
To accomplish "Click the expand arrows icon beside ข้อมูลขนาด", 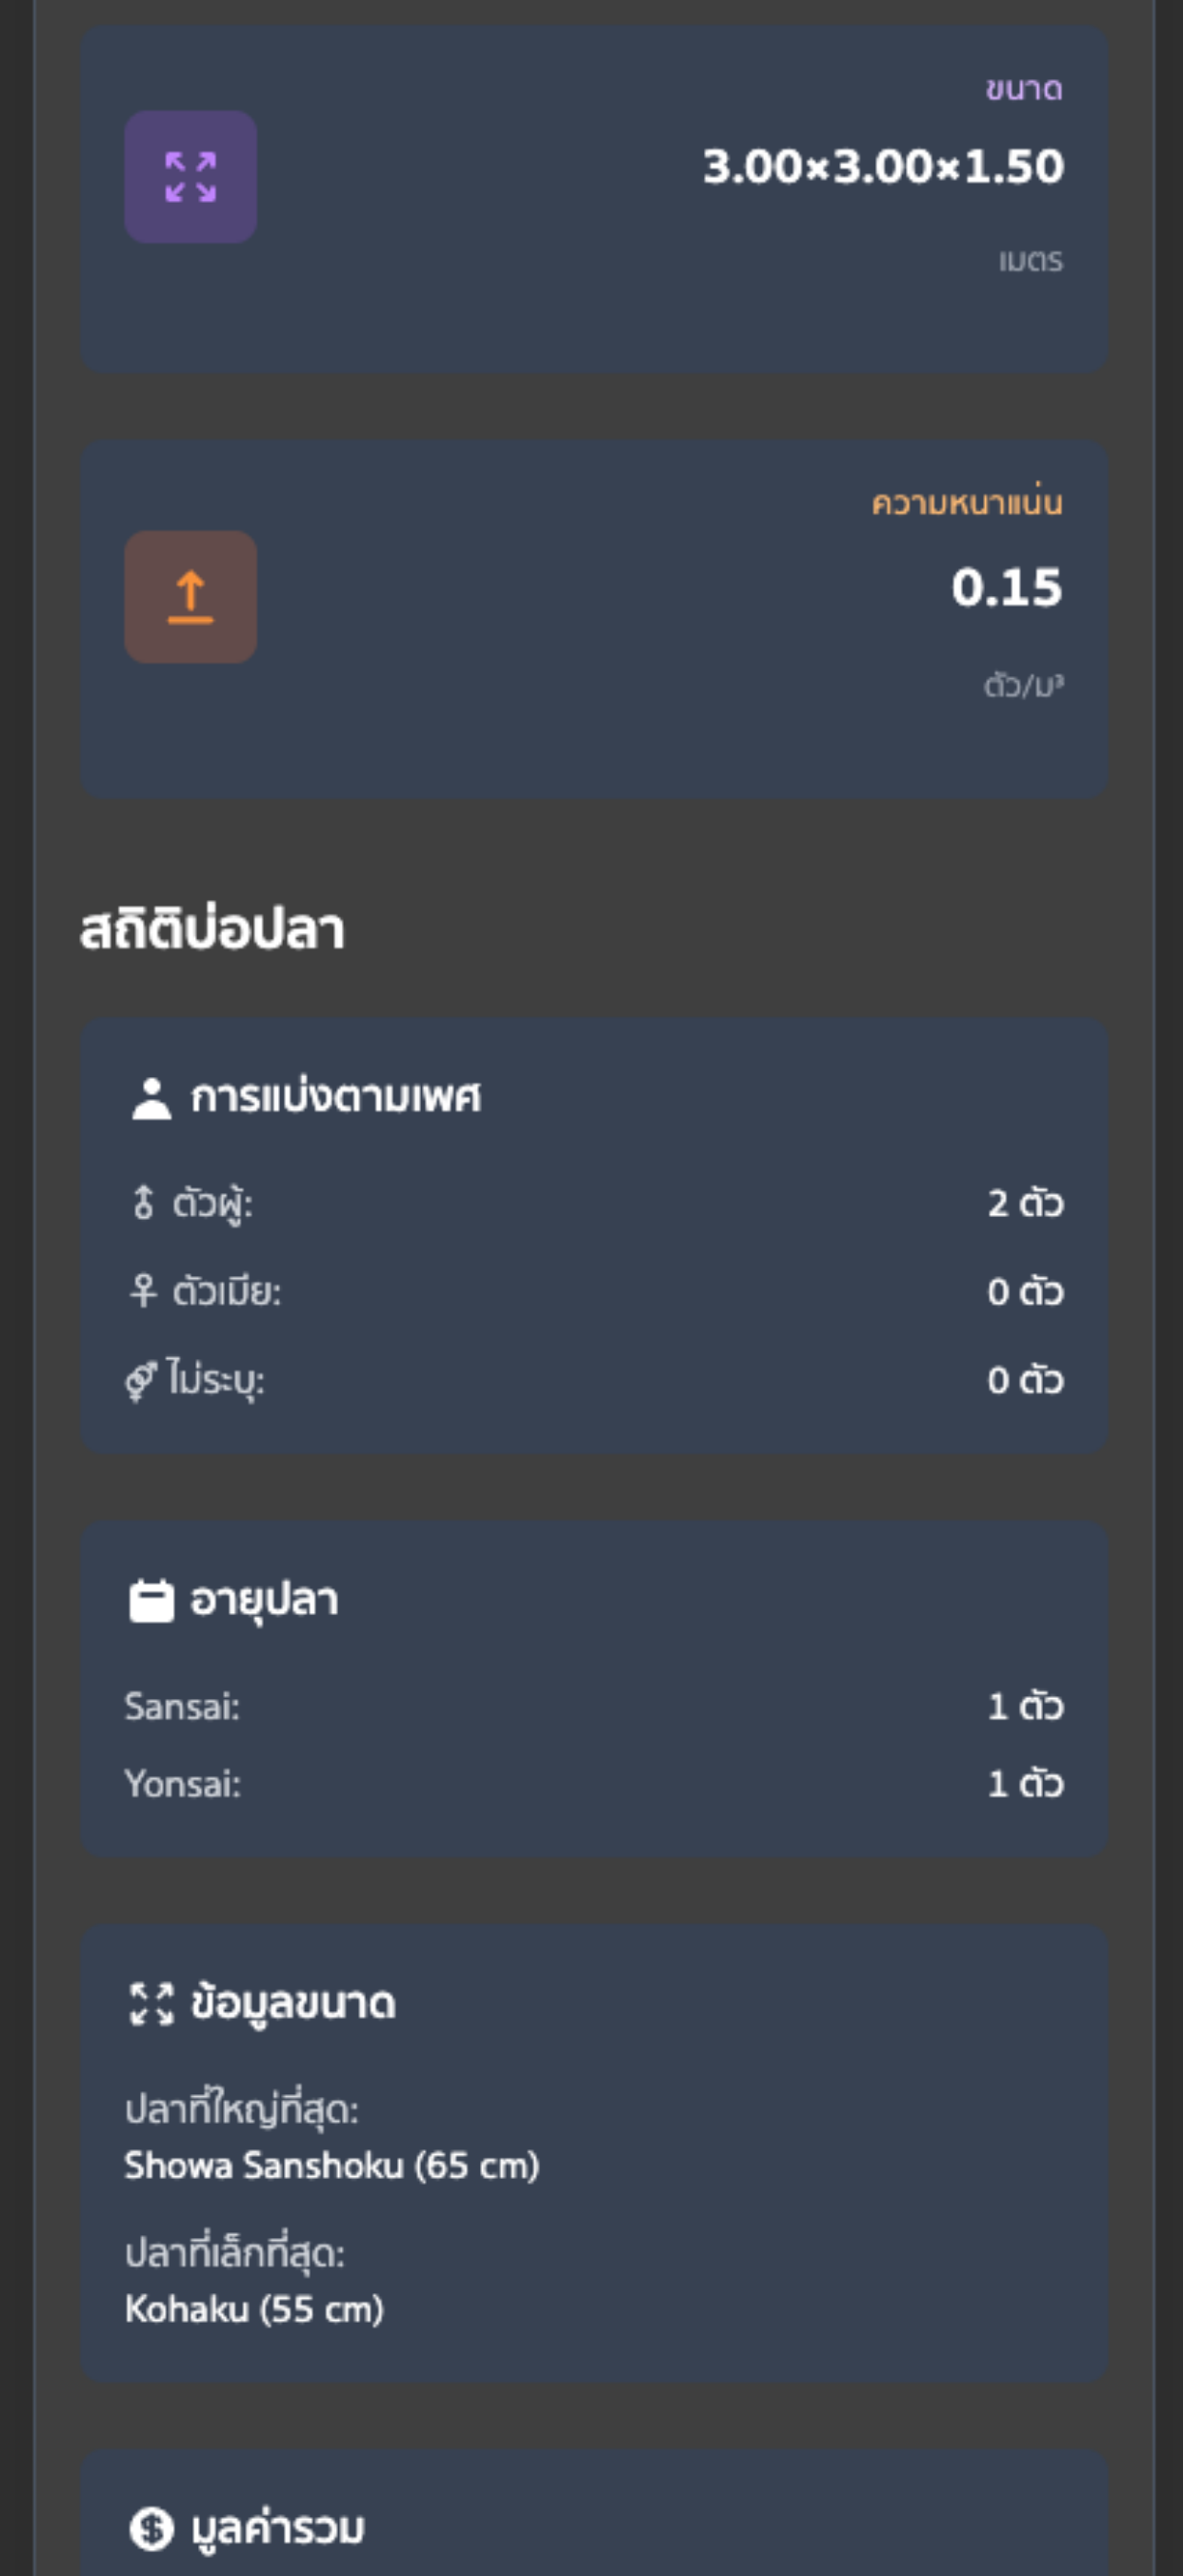I will pos(152,2003).
